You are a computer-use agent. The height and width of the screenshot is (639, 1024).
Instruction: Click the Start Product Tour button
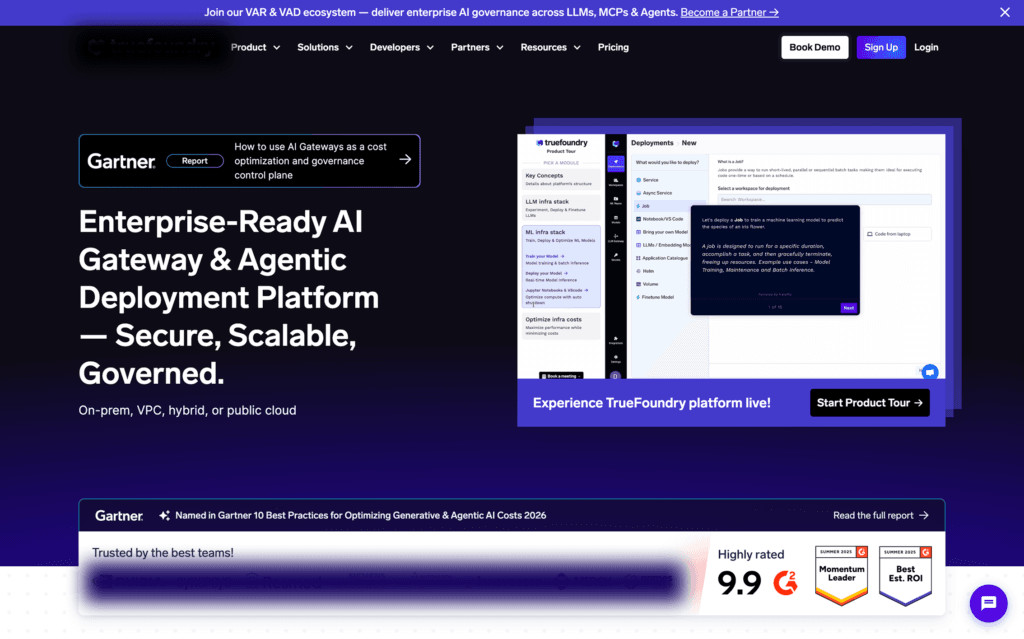(x=869, y=402)
